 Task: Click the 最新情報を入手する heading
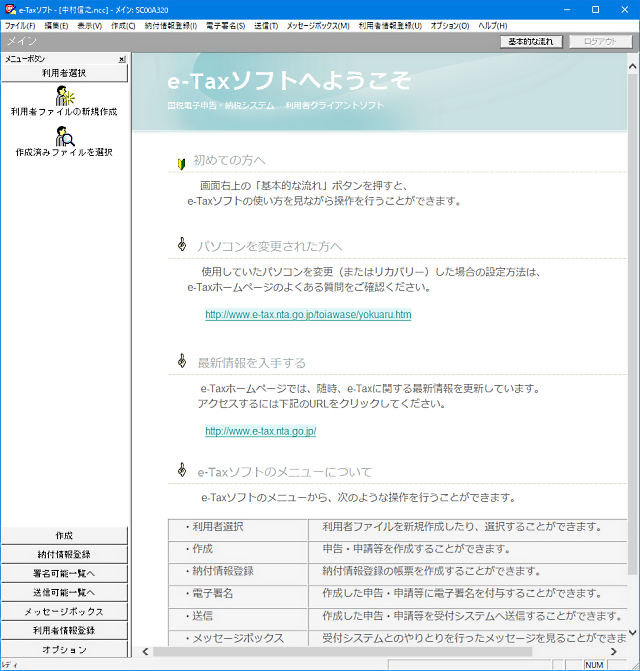pyautogui.click(x=252, y=363)
